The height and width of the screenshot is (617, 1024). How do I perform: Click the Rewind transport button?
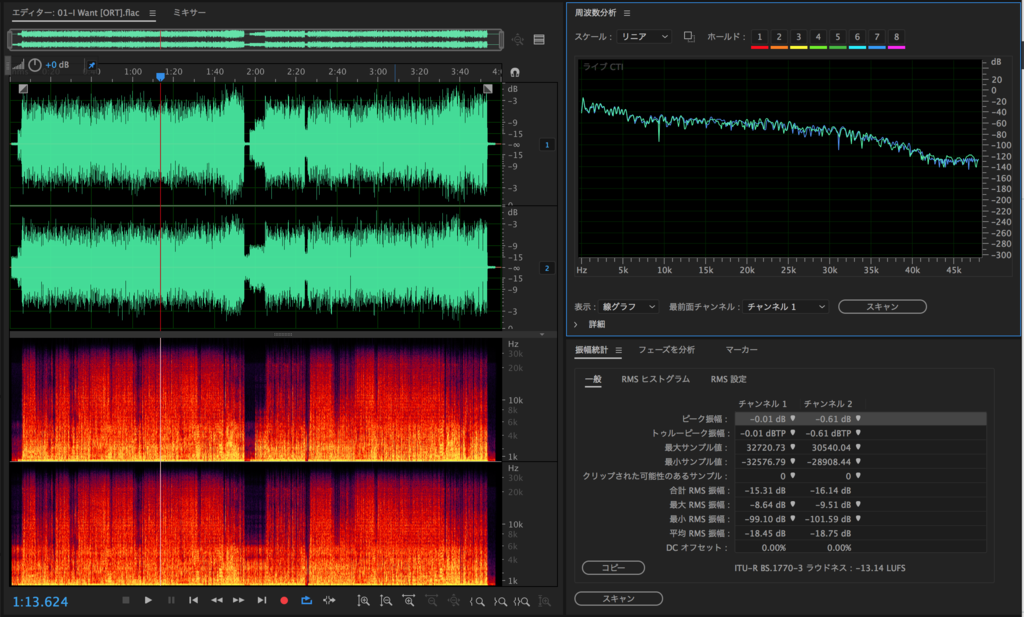pos(217,600)
